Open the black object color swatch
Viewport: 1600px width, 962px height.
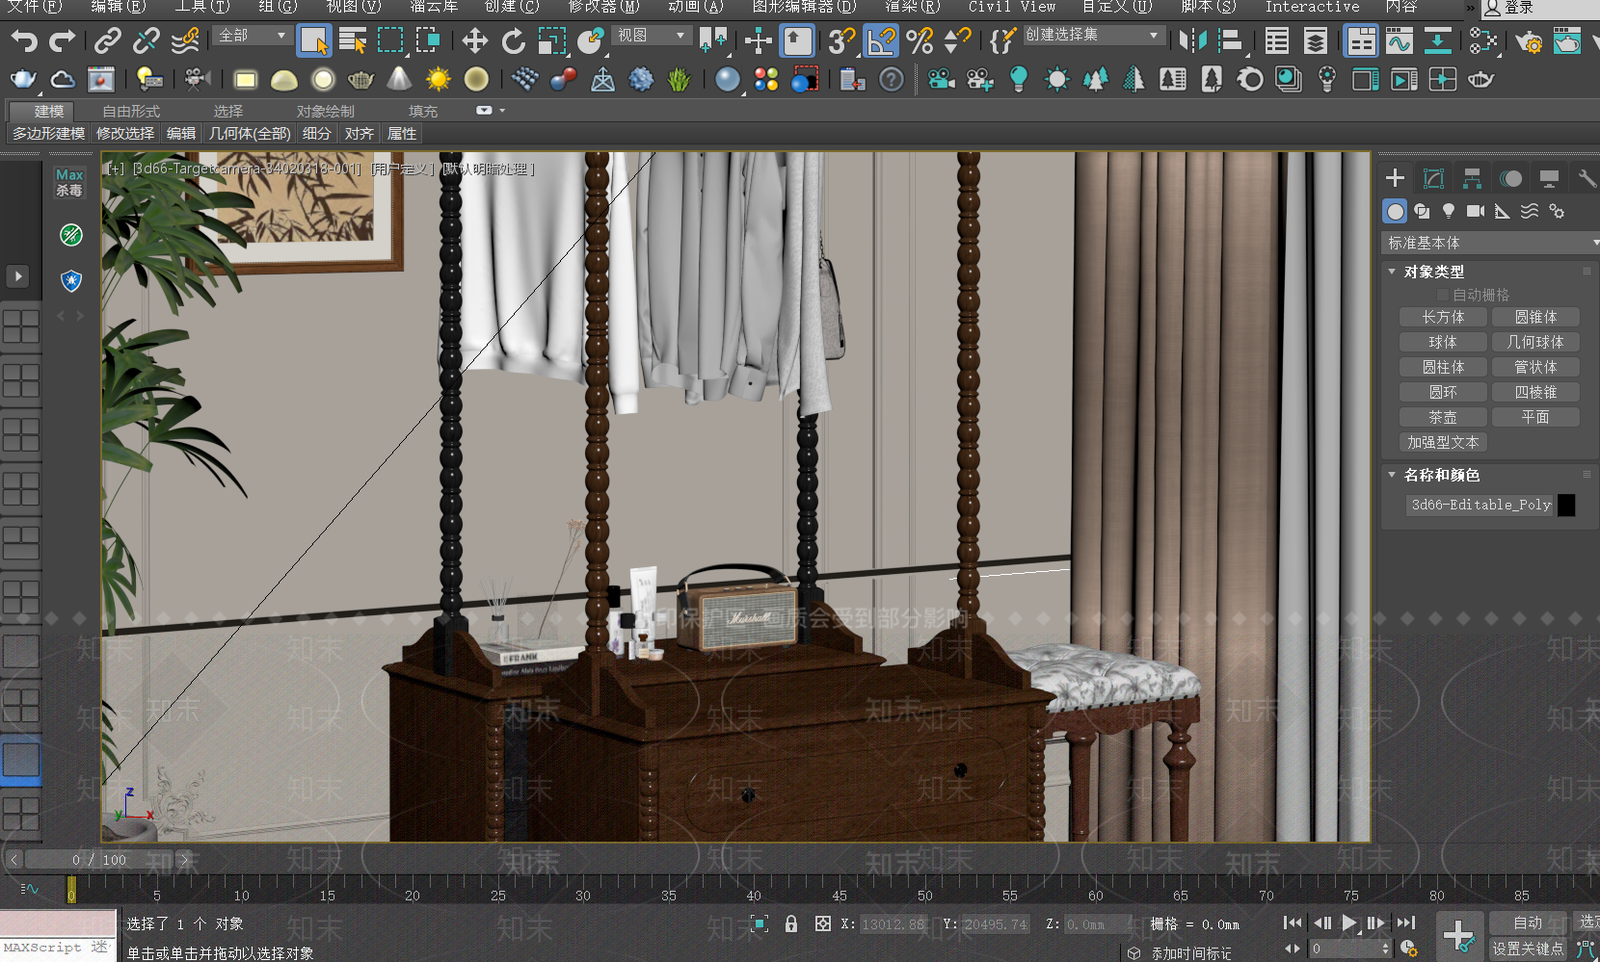(x=1567, y=505)
